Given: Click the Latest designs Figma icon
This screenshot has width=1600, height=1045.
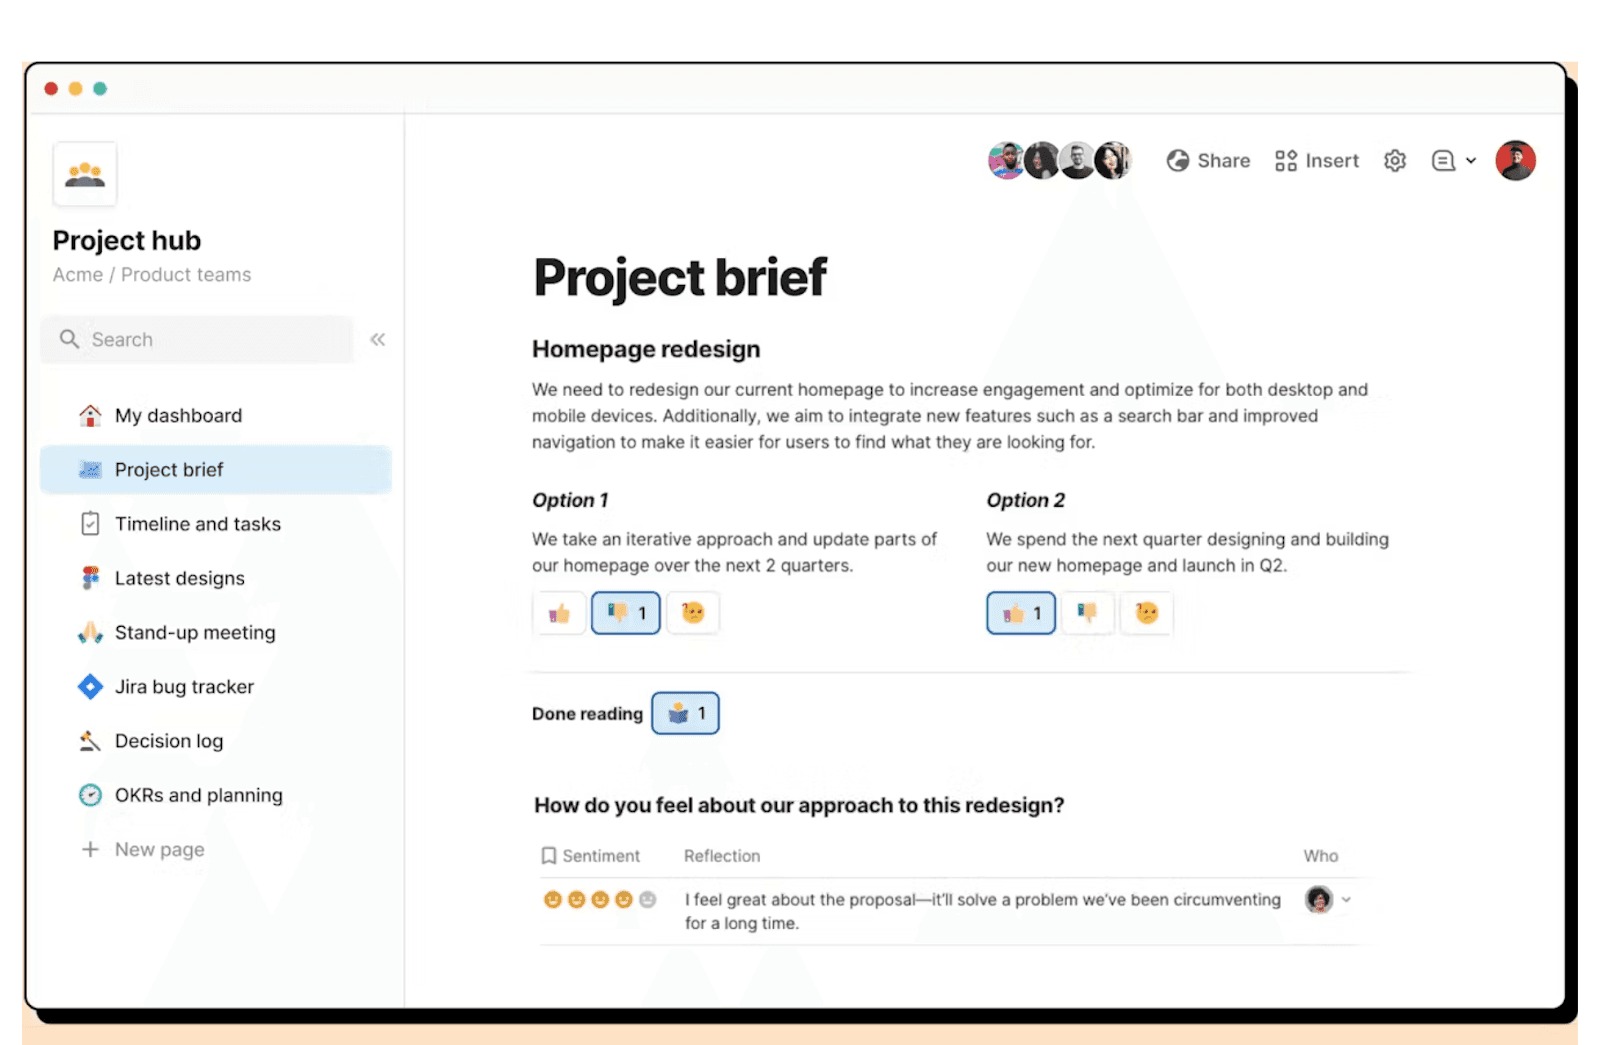Looking at the screenshot, I should [x=90, y=578].
